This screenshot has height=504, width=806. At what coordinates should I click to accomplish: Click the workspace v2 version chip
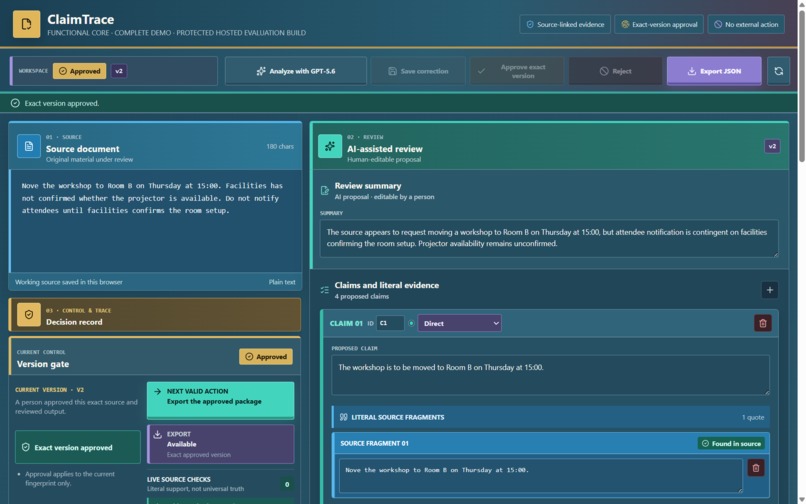tap(119, 71)
